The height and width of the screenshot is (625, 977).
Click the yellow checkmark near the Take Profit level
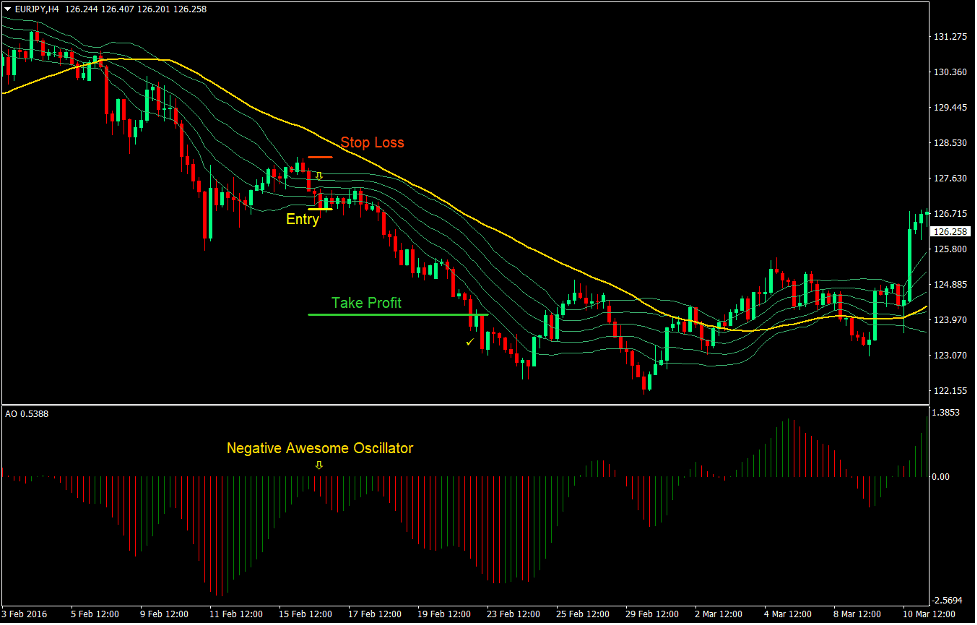coord(469,340)
